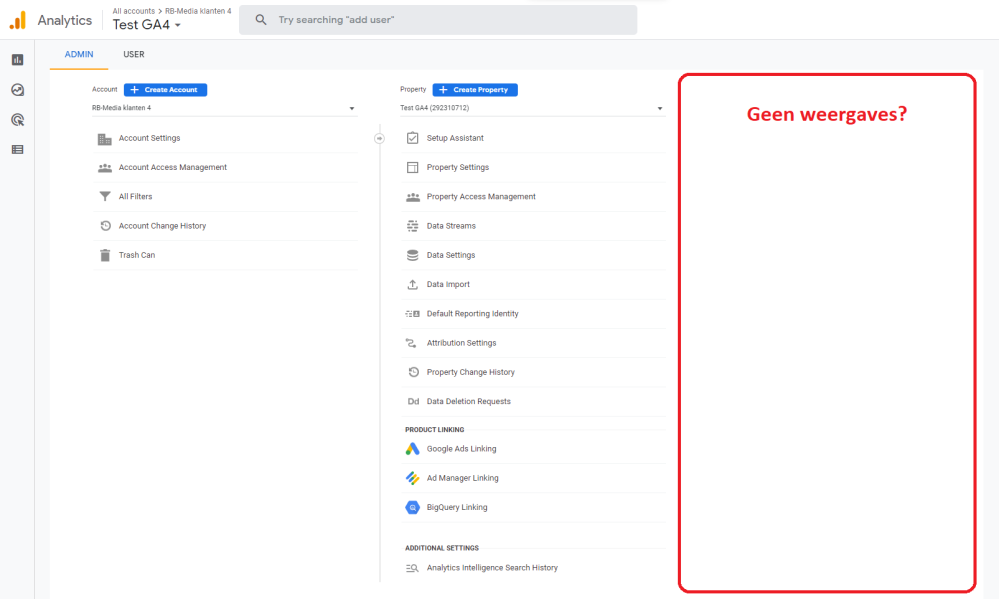Click the Create Property button
The height and width of the screenshot is (599, 999).
(x=475, y=90)
